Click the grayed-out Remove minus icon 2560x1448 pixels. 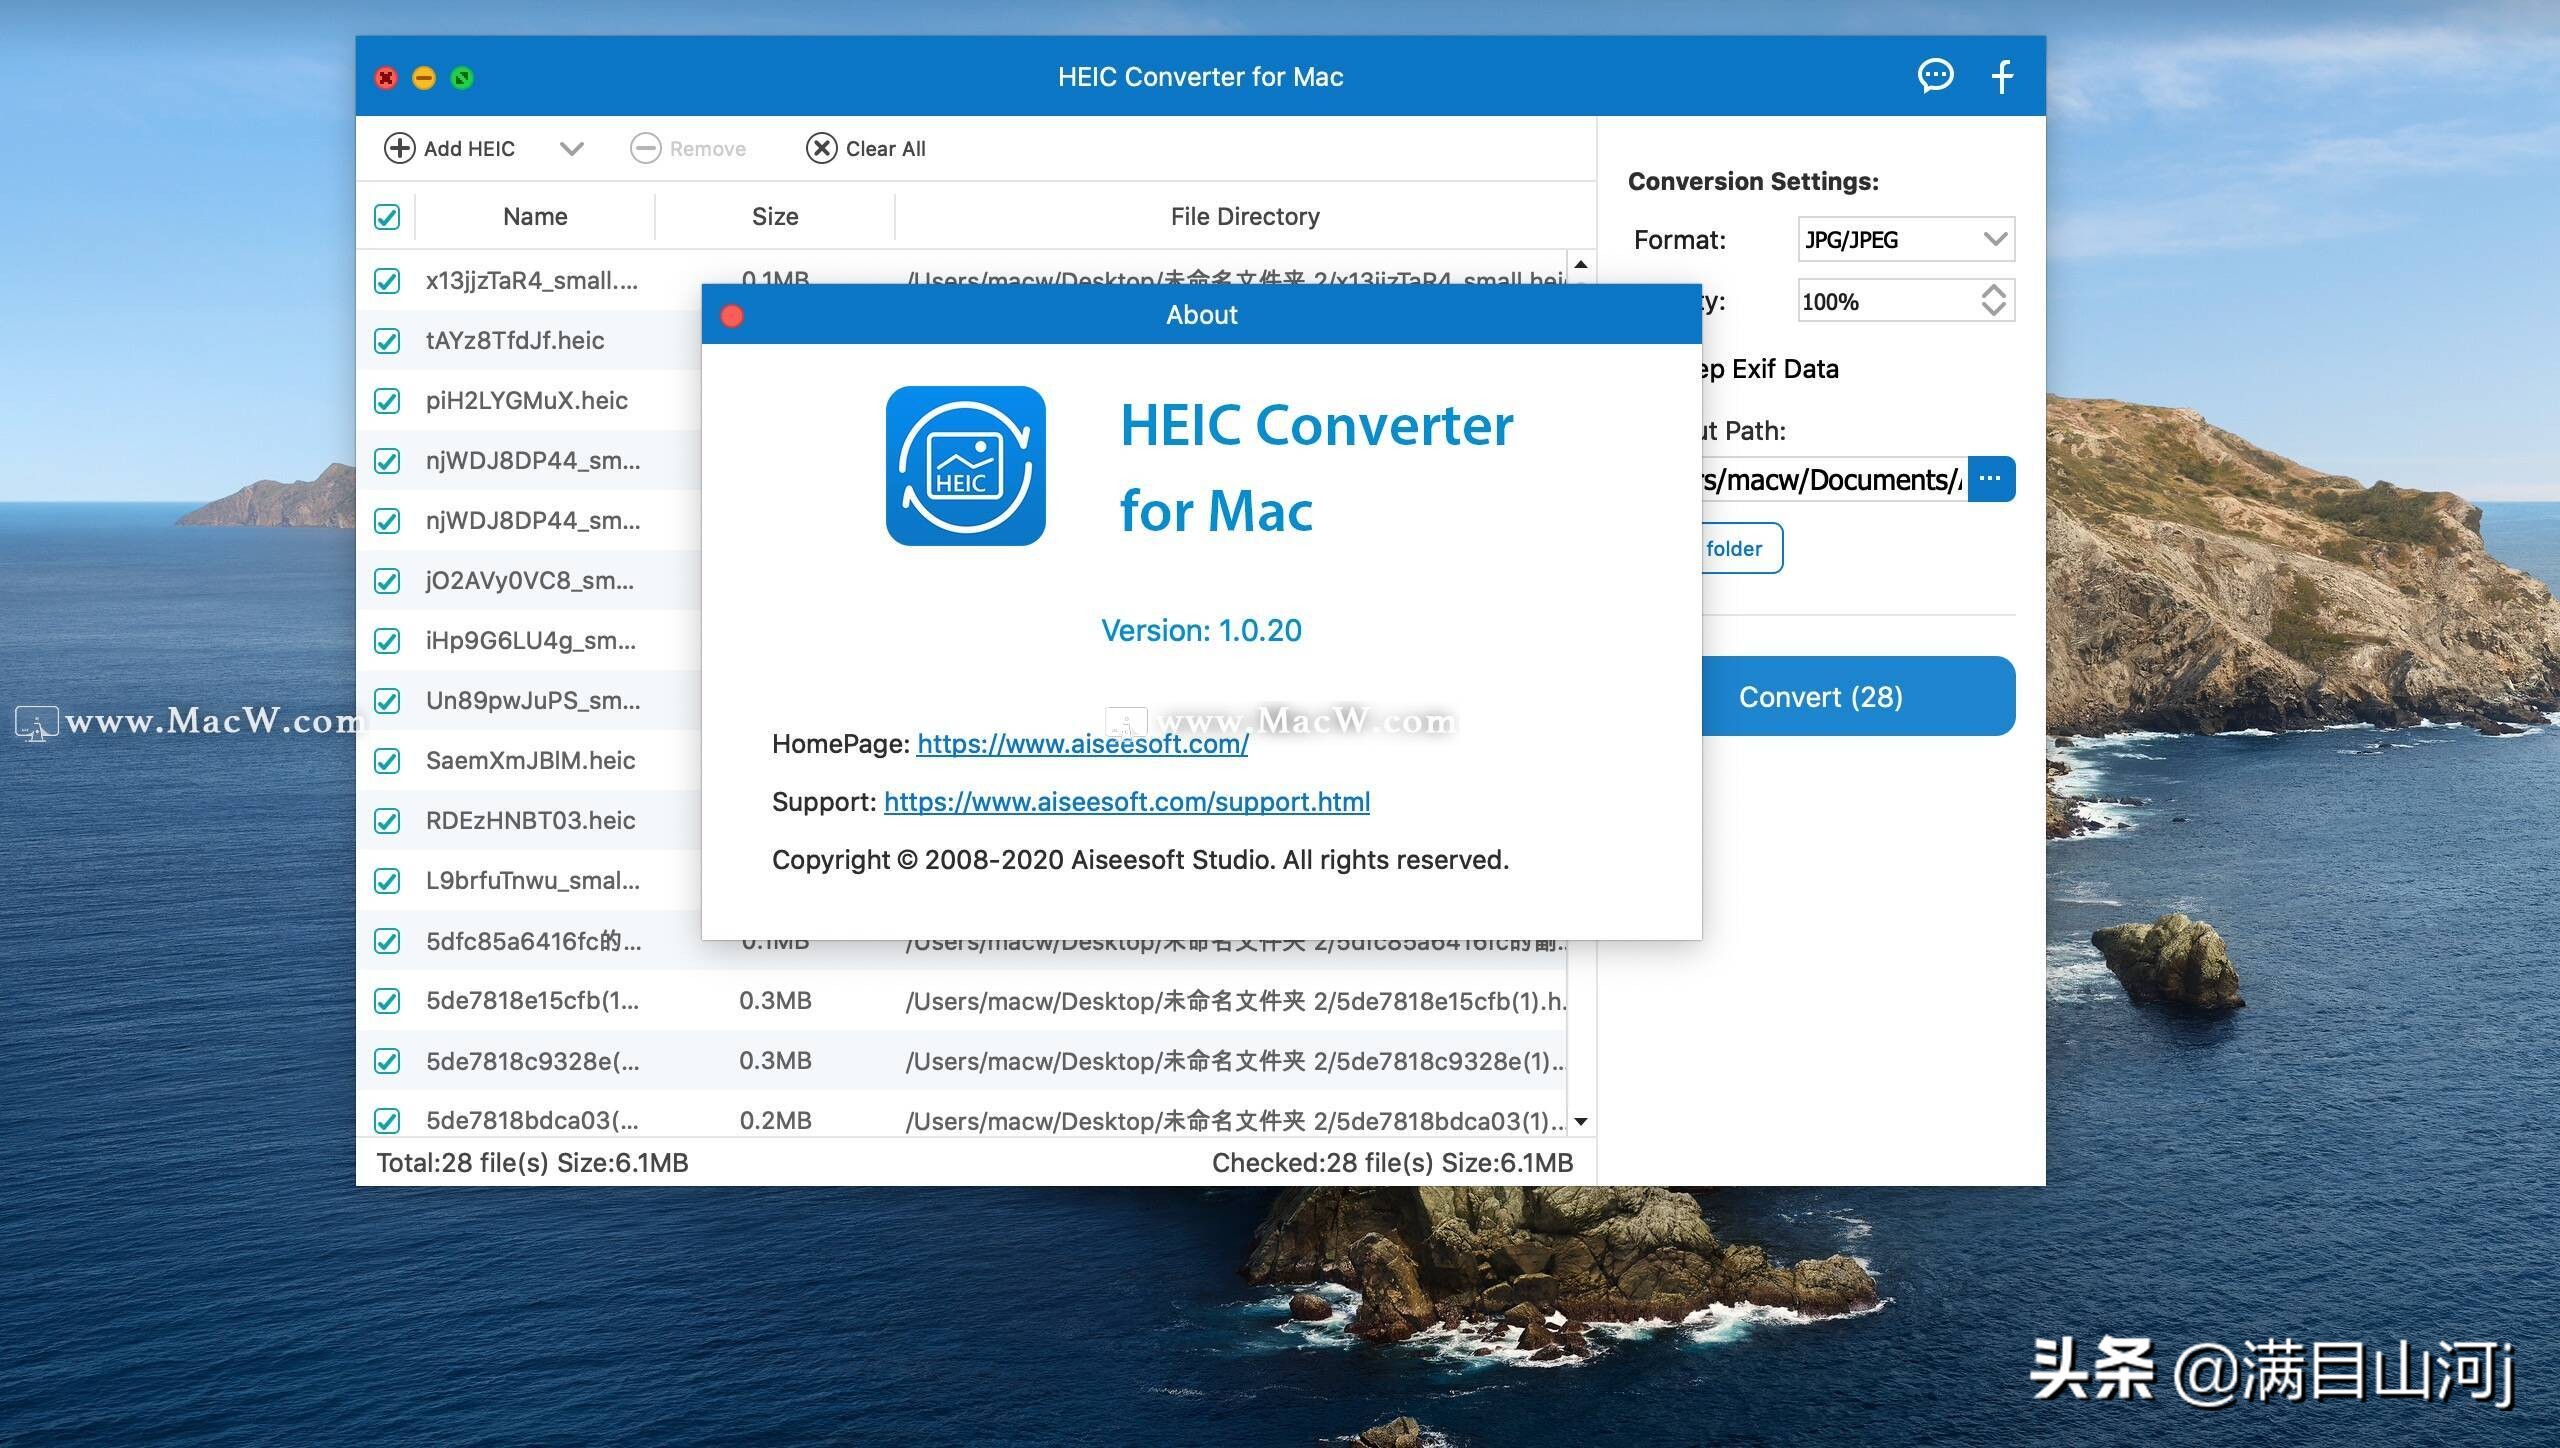pos(645,148)
